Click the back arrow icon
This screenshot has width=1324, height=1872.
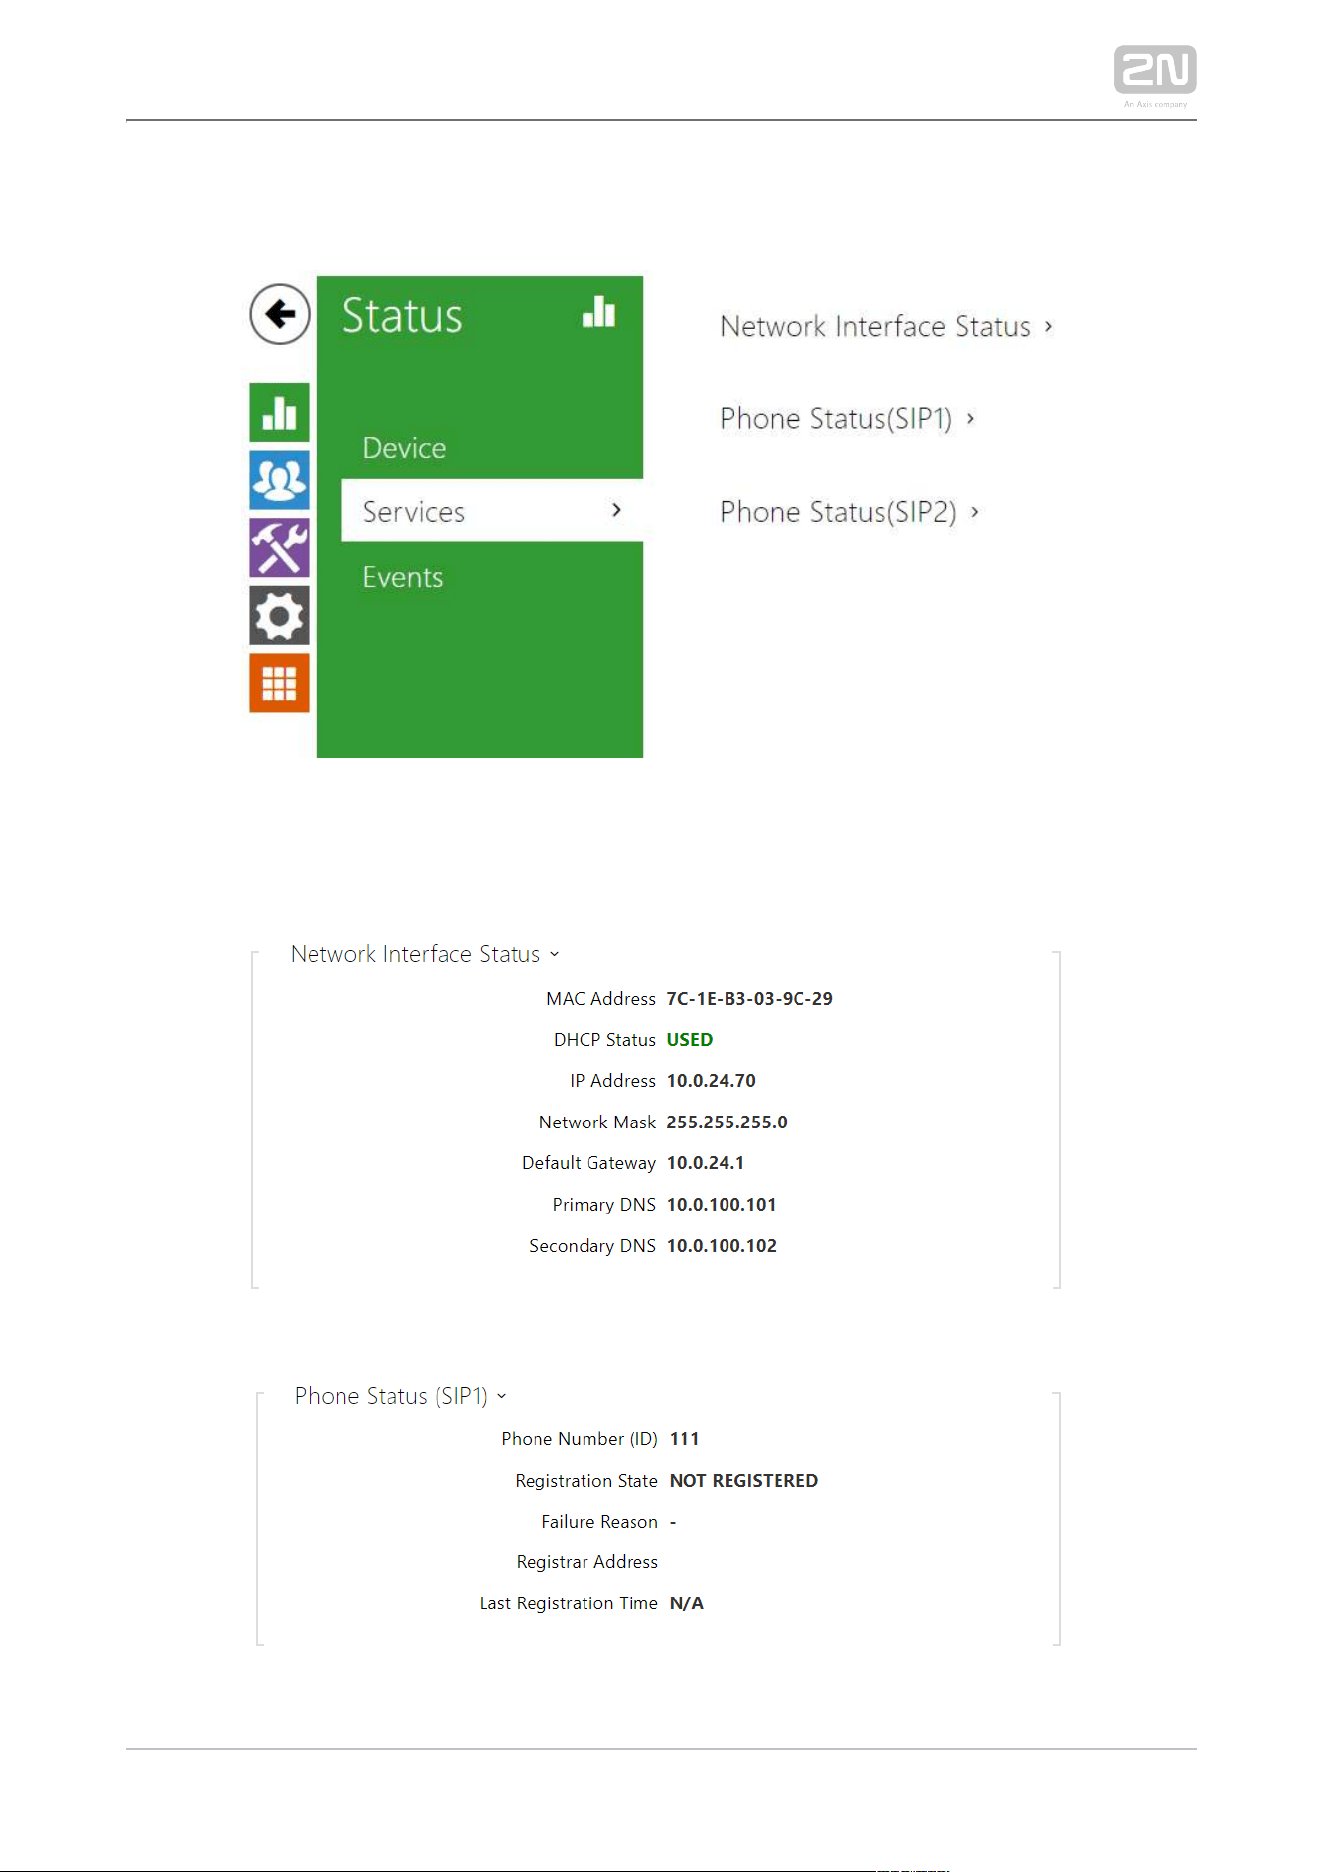tap(280, 314)
